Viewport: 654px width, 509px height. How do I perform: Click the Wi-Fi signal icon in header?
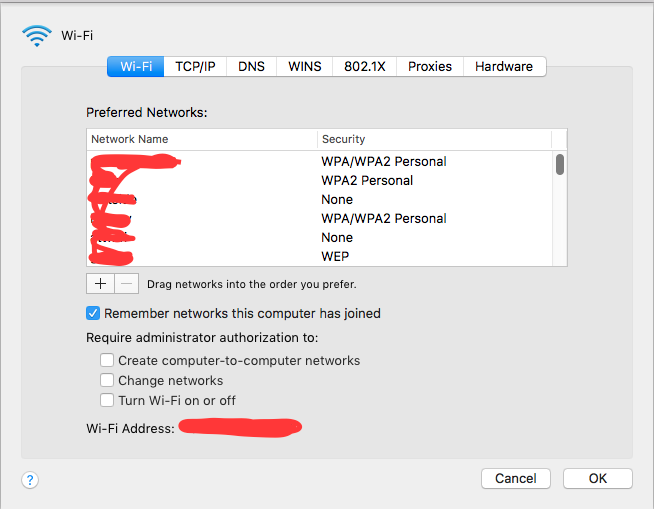pyautogui.click(x=37, y=35)
